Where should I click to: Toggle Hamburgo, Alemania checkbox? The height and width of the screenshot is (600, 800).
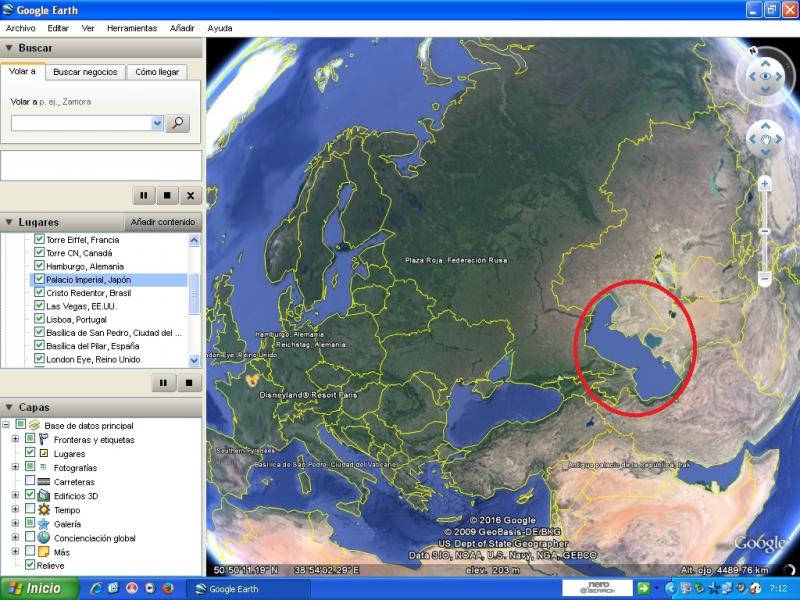click(39, 266)
